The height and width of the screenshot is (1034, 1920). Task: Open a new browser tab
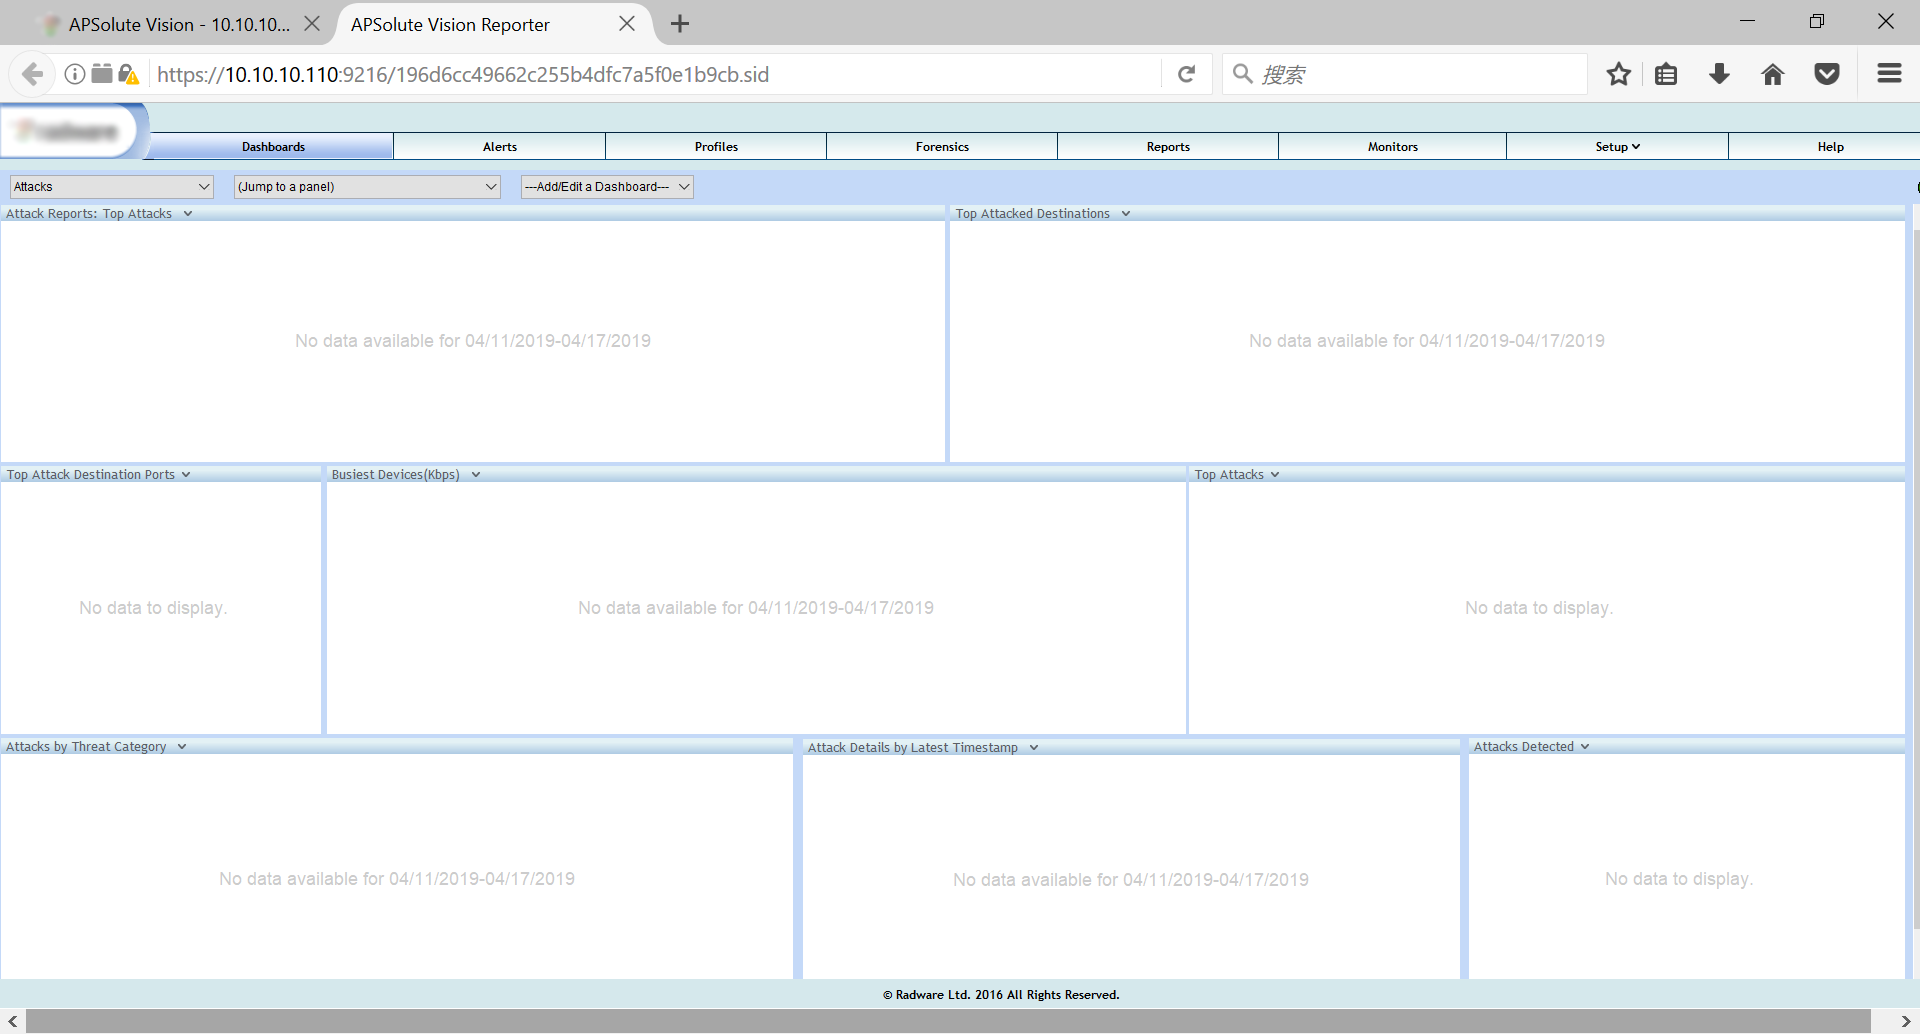(x=680, y=24)
